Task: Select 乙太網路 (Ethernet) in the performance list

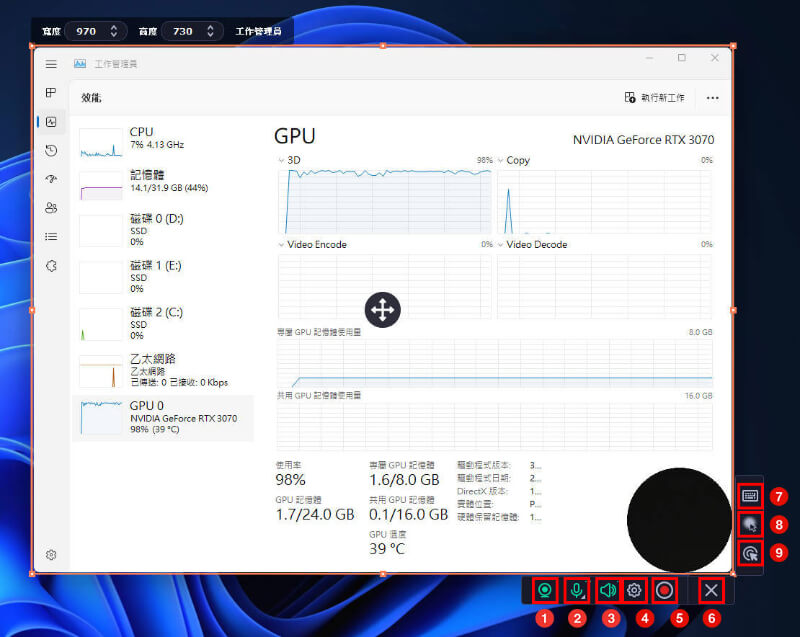Action: (163, 370)
